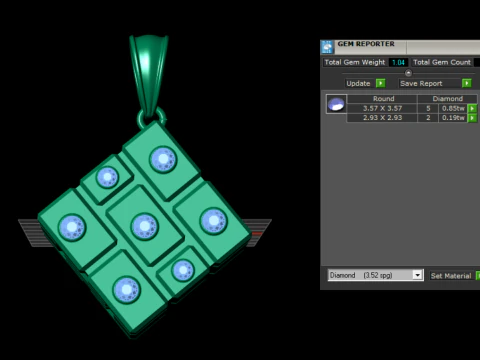This screenshot has width=480, height=360.
Task: Open the Diamond material dropdown arrow
Action: coord(417,275)
